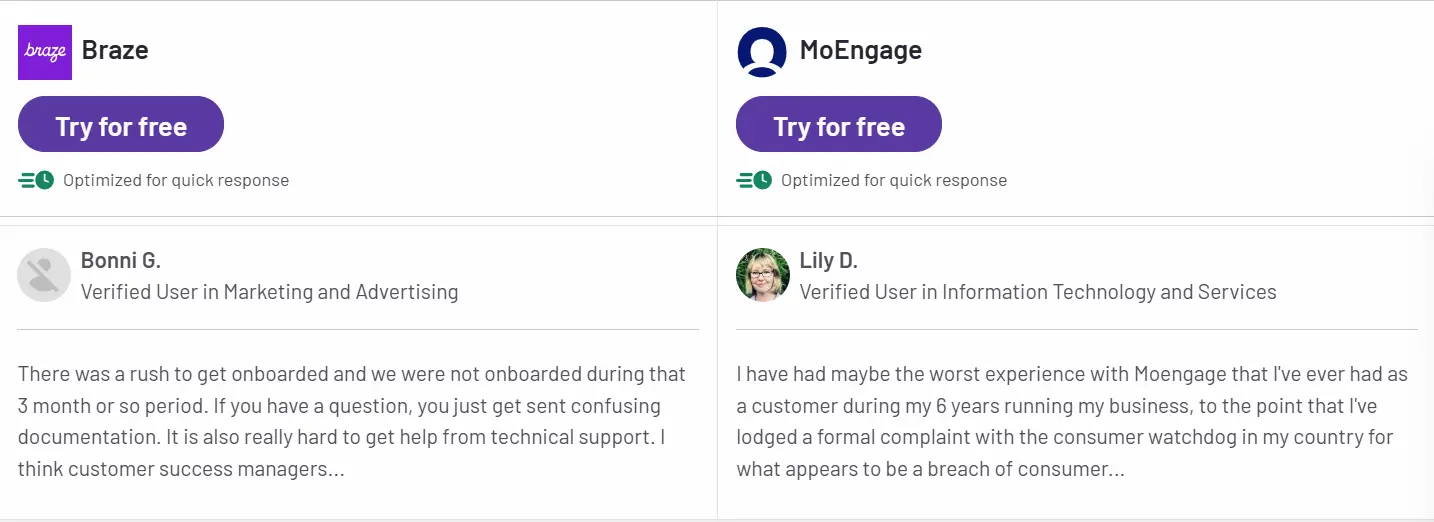The image size is (1434, 522).
Task: Click Bonni G.'s placeholder avatar icon
Action: (44, 275)
